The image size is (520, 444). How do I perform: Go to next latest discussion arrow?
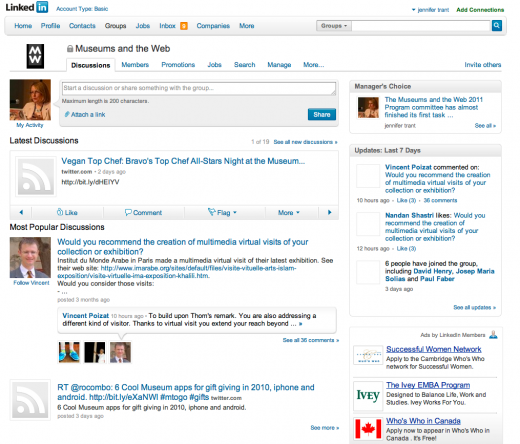pyautogui.click(x=329, y=212)
